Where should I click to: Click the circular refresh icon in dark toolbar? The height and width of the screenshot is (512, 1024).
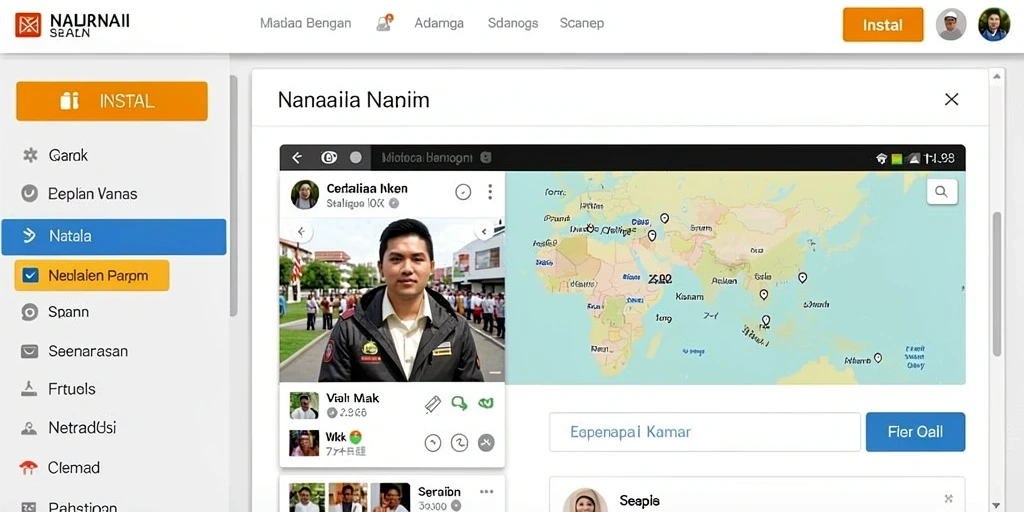(x=328, y=157)
